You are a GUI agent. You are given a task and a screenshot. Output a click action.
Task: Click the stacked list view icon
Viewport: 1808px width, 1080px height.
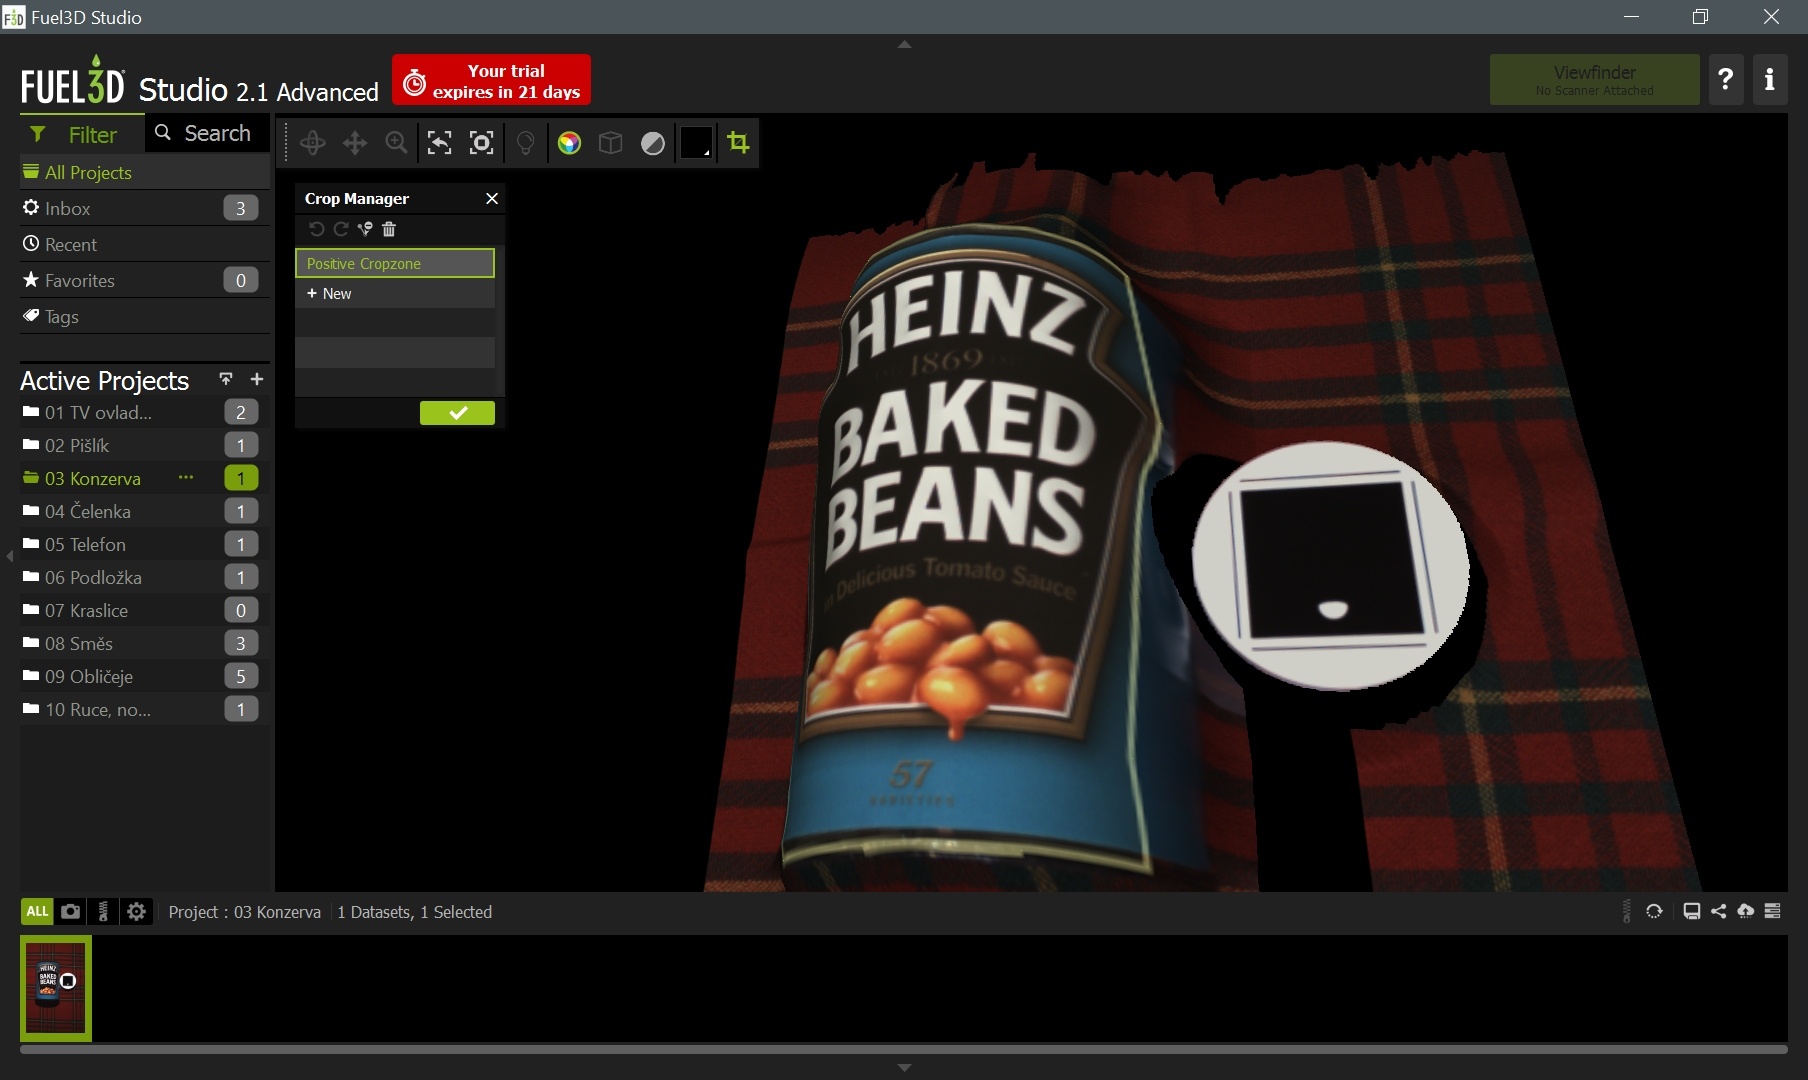(1773, 911)
